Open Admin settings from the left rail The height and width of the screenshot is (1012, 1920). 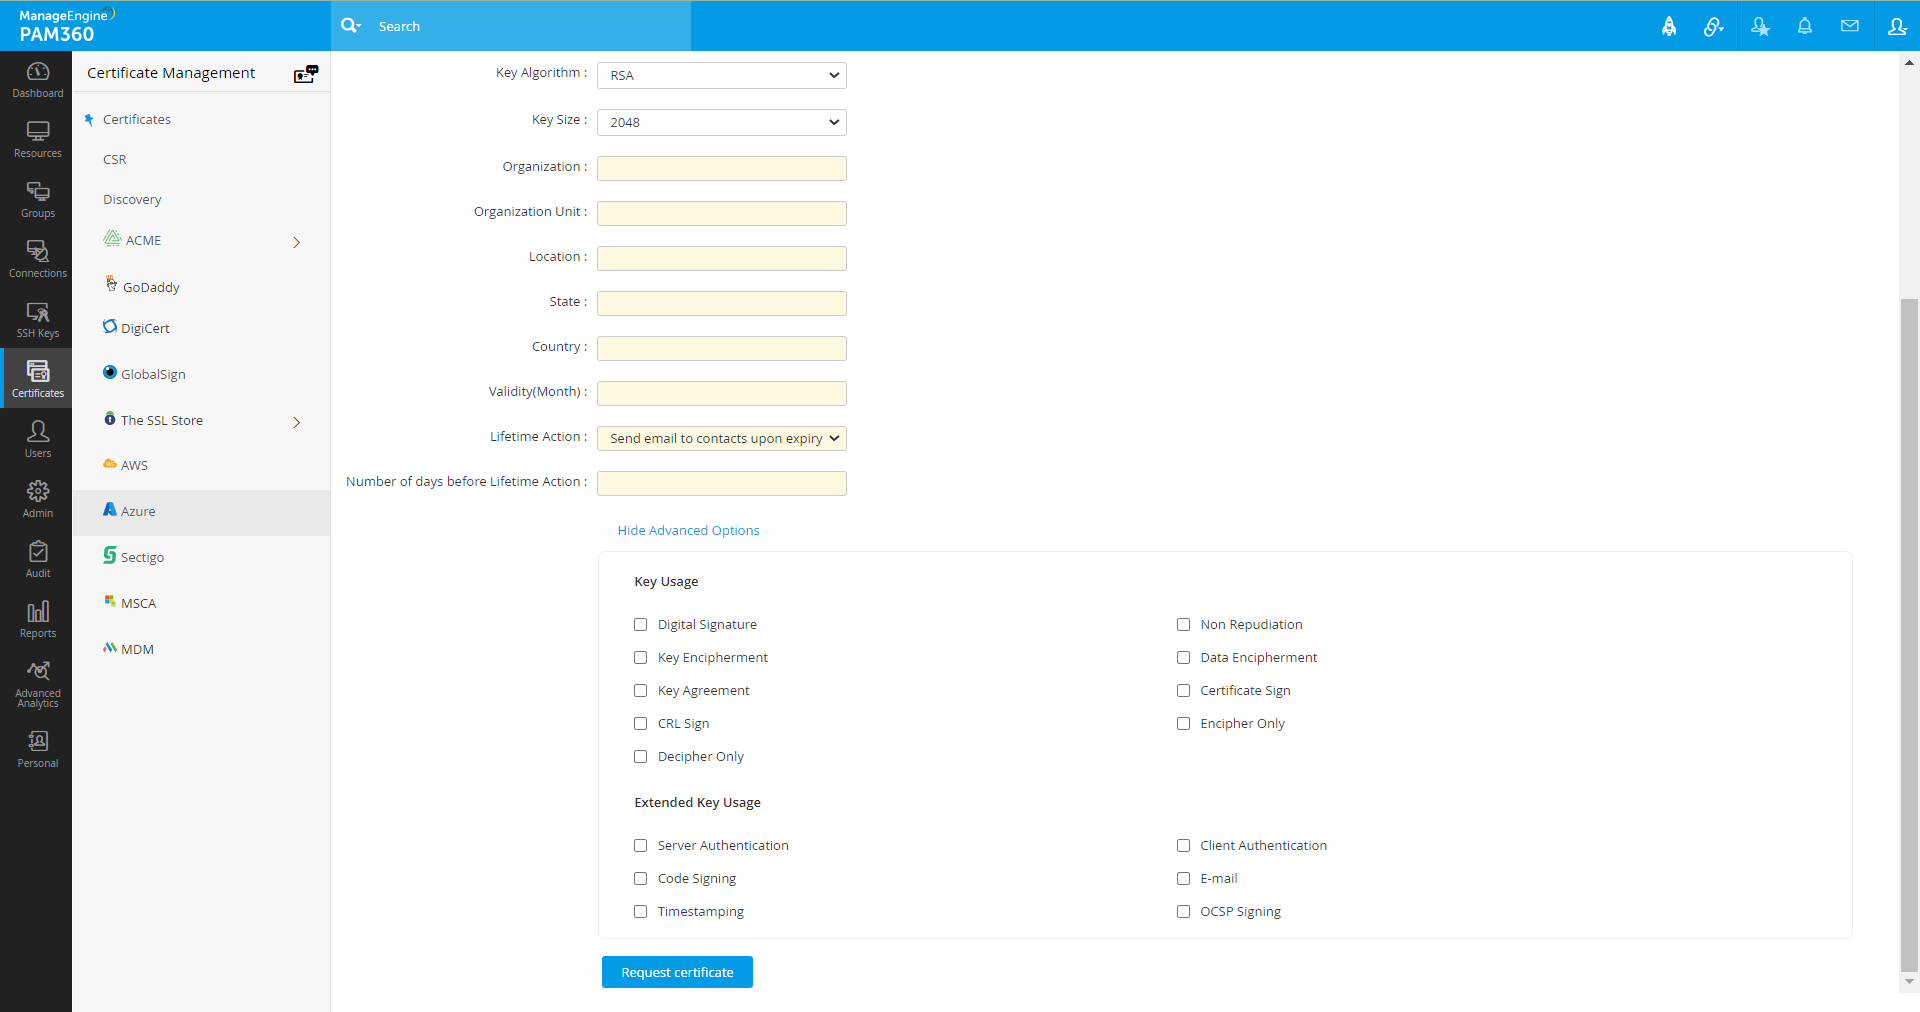pos(38,499)
